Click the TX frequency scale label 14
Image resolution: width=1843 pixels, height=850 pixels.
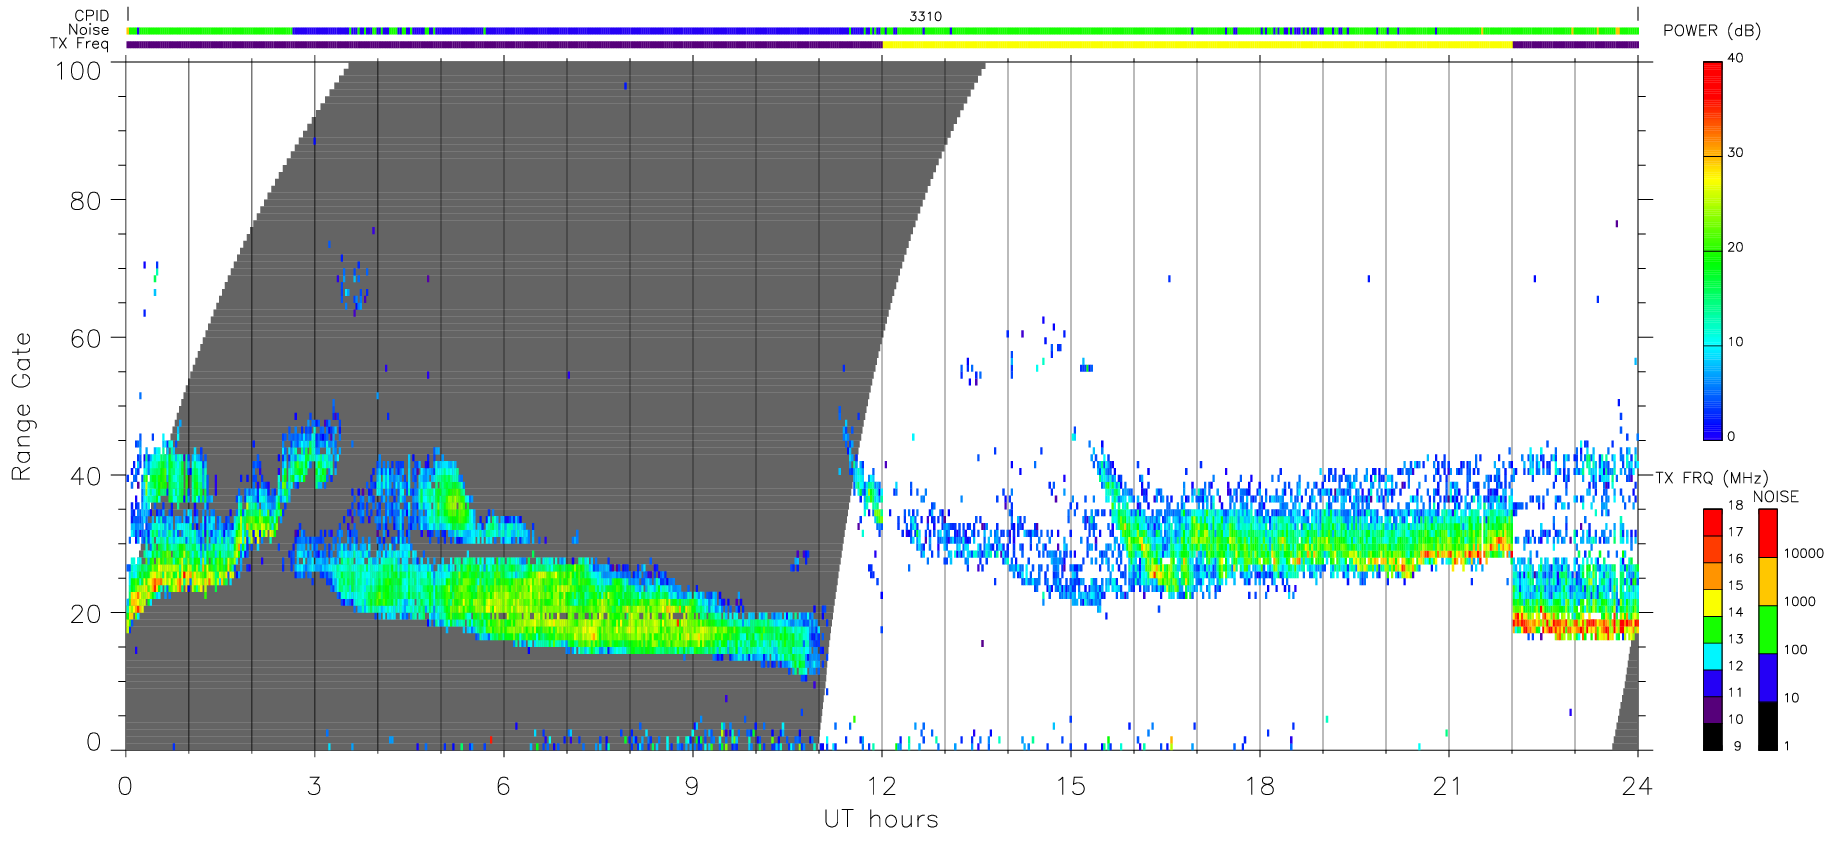click(1735, 612)
